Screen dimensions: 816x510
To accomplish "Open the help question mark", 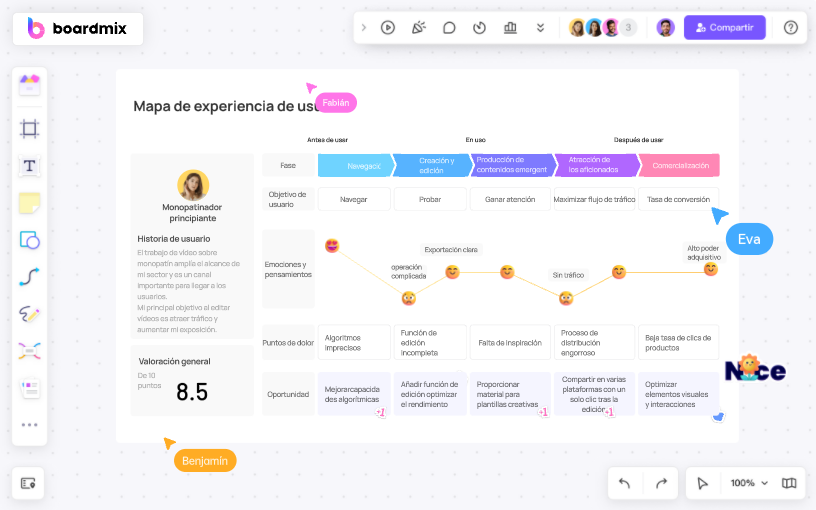I will pyautogui.click(x=790, y=28).
